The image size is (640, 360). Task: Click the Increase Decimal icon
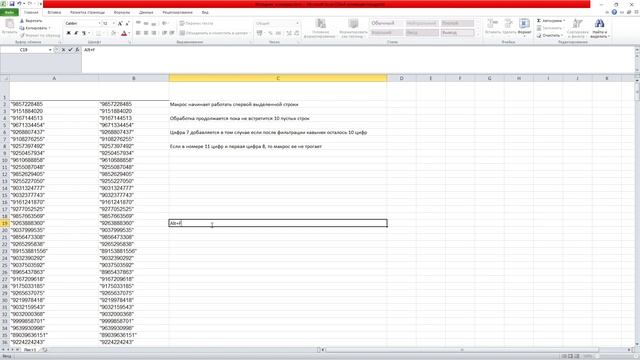pyautogui.click(x=289, y=33)
